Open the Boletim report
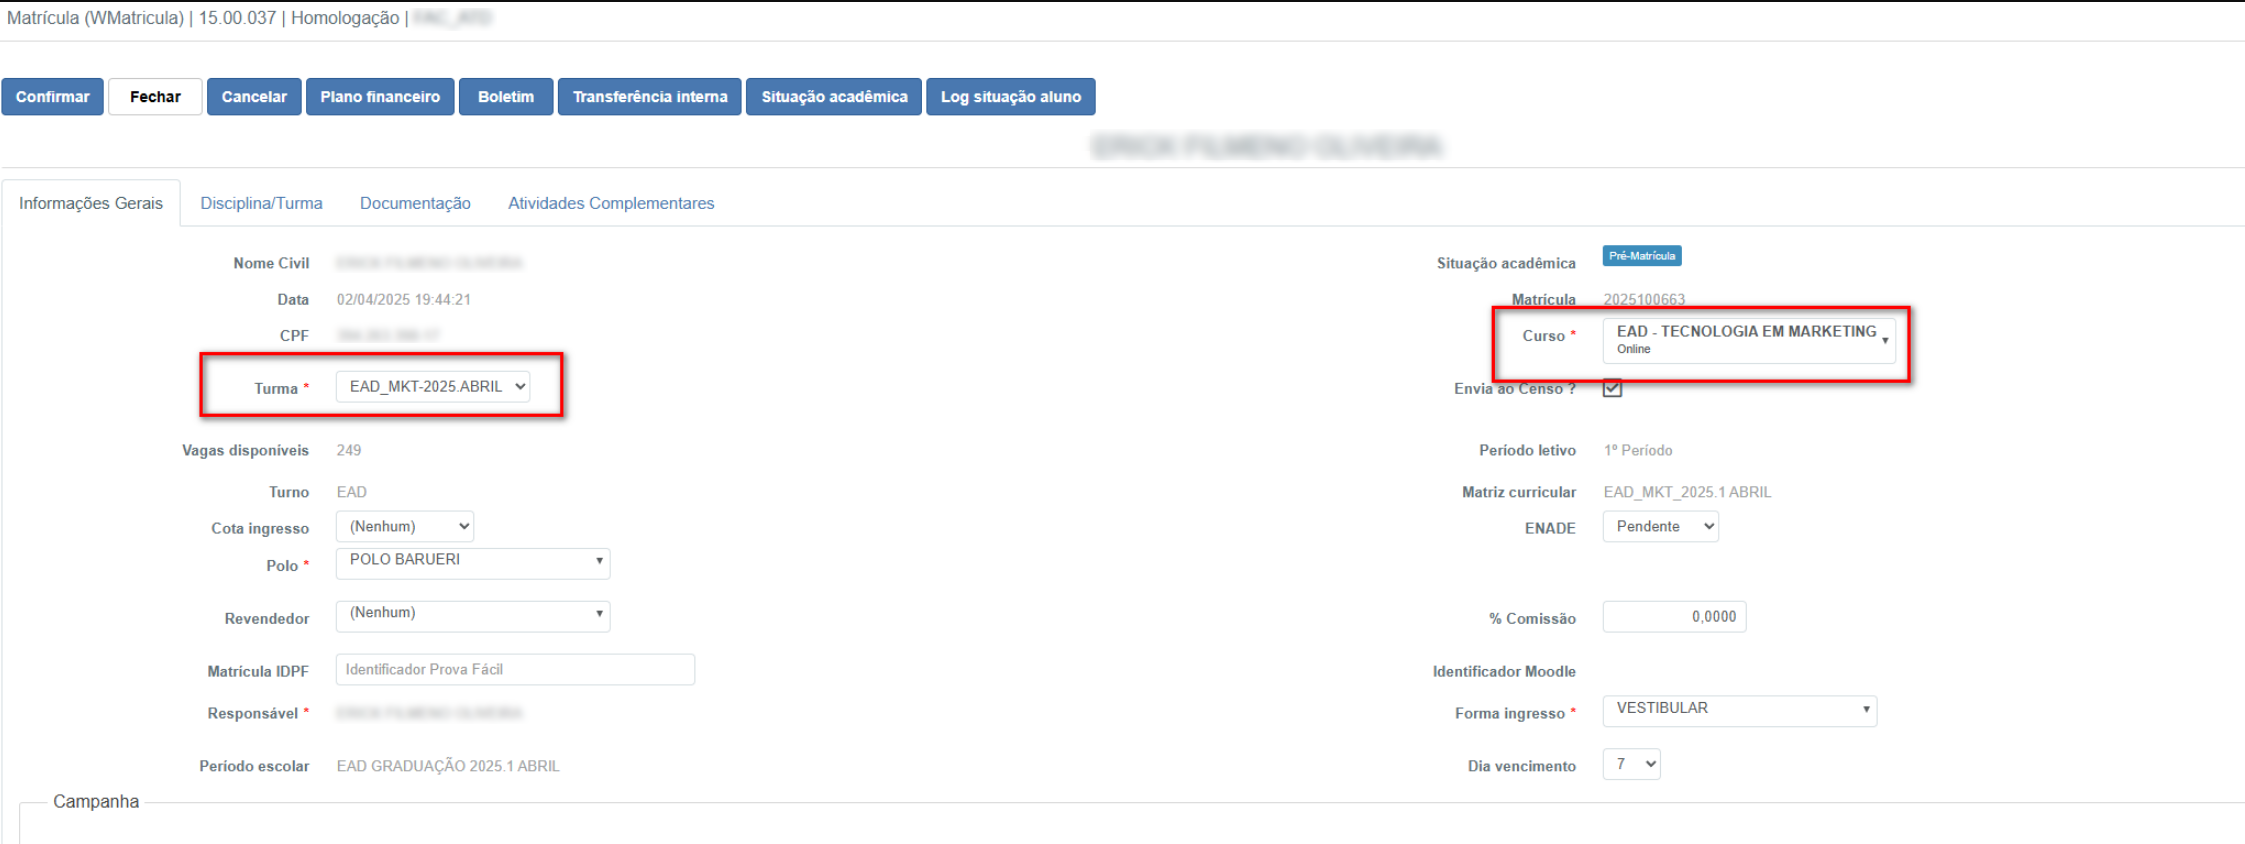 point(506,97)
